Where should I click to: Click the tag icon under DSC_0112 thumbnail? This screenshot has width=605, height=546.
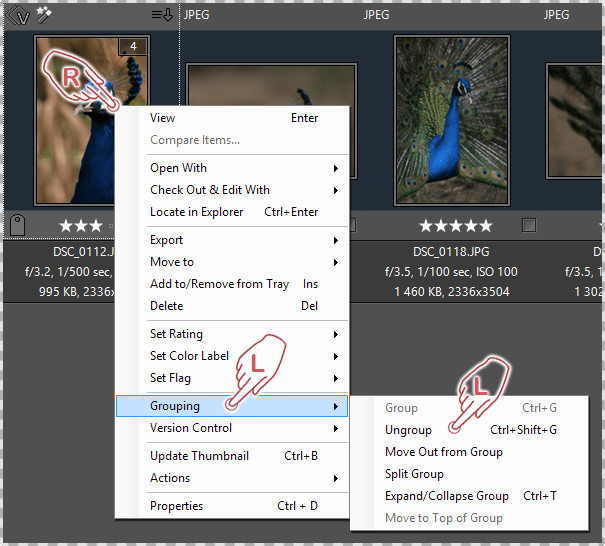pos(17,225)
